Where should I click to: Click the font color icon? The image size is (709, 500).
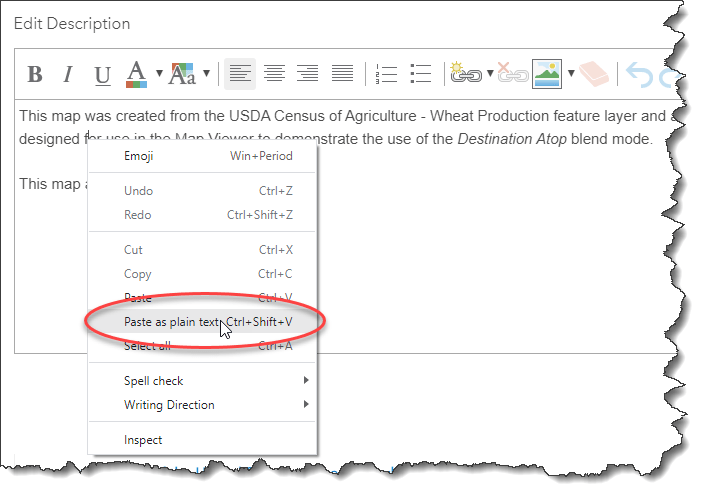click(x=136, y=73)
